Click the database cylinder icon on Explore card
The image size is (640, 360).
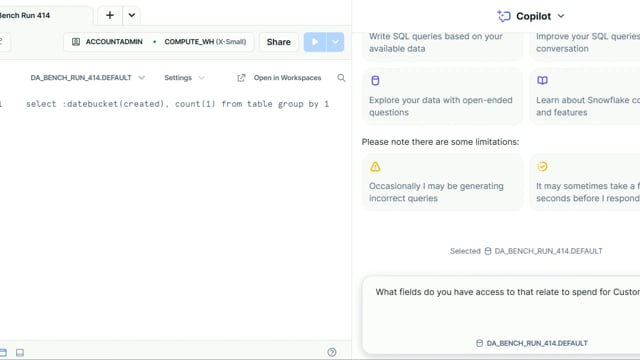[x=375, y=80]
